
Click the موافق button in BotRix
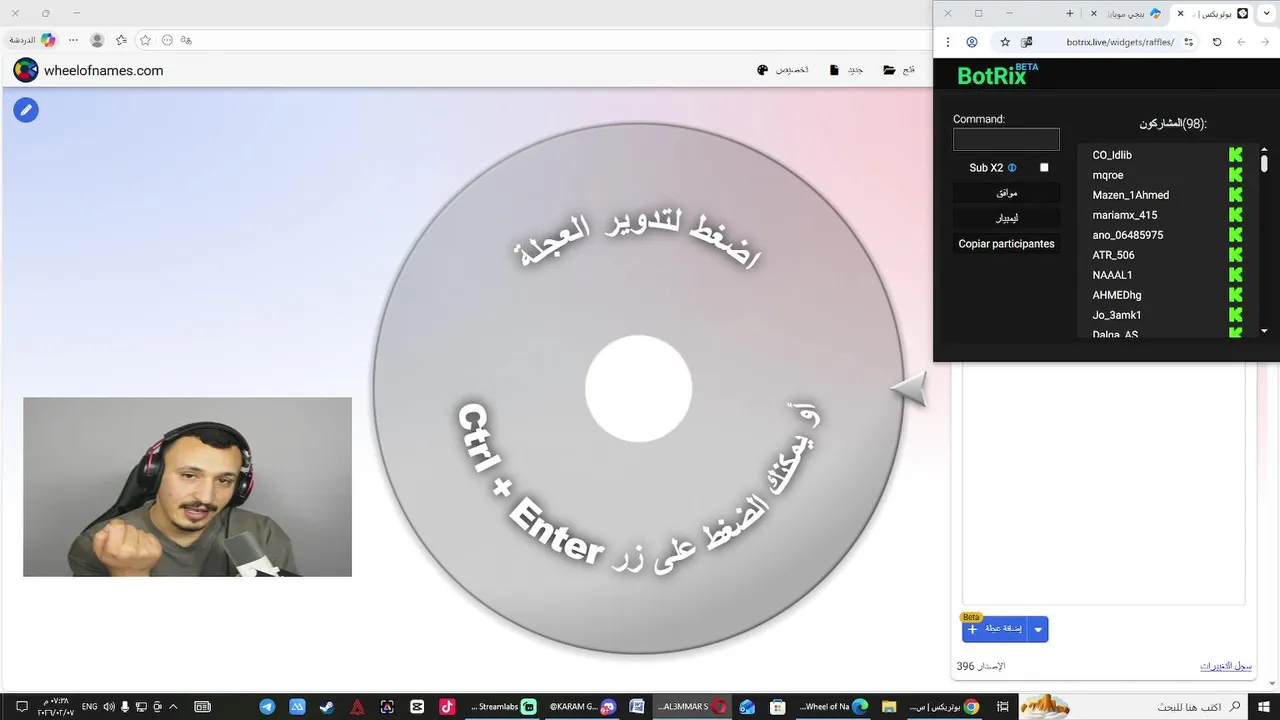[1006, 193]
